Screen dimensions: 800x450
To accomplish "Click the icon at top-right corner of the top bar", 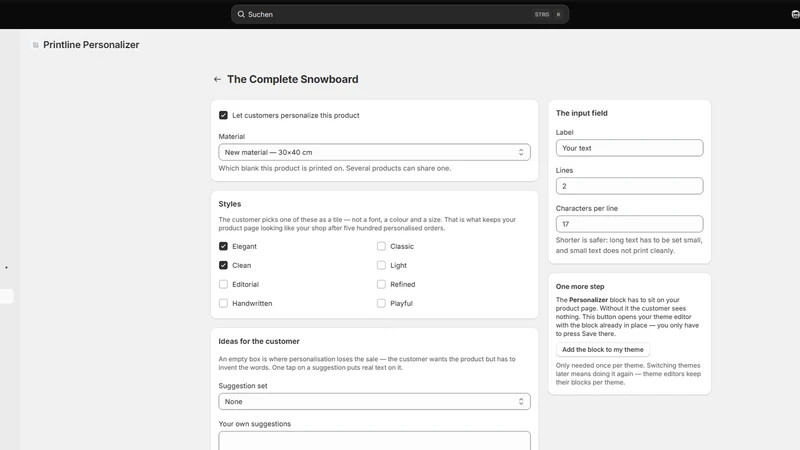I will [x=795, y=14].
